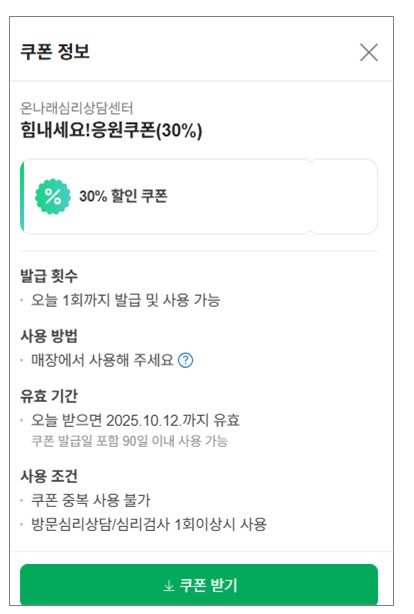Click the green percent badge icon
Screen dimensions: 414x614
pyautogui.click(x=53, y=196)
